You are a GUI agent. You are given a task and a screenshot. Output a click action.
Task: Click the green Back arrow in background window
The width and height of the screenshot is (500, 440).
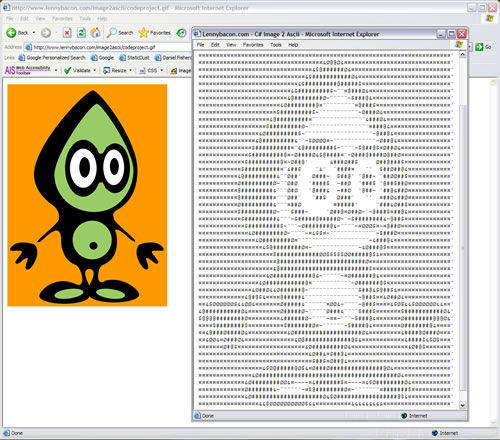pos(11,32)
